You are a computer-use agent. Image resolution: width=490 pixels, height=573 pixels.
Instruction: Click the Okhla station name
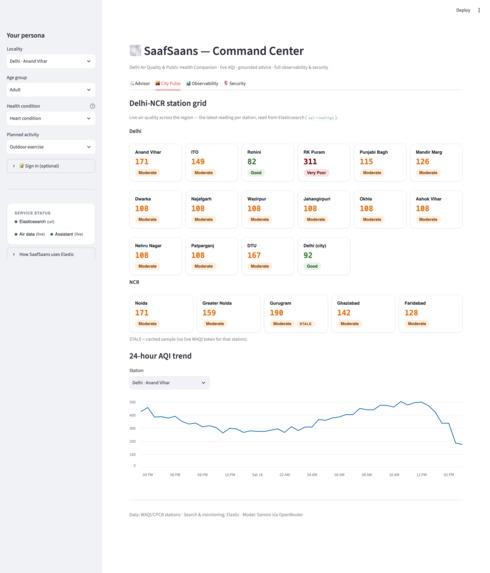click(x=366, y=199)
